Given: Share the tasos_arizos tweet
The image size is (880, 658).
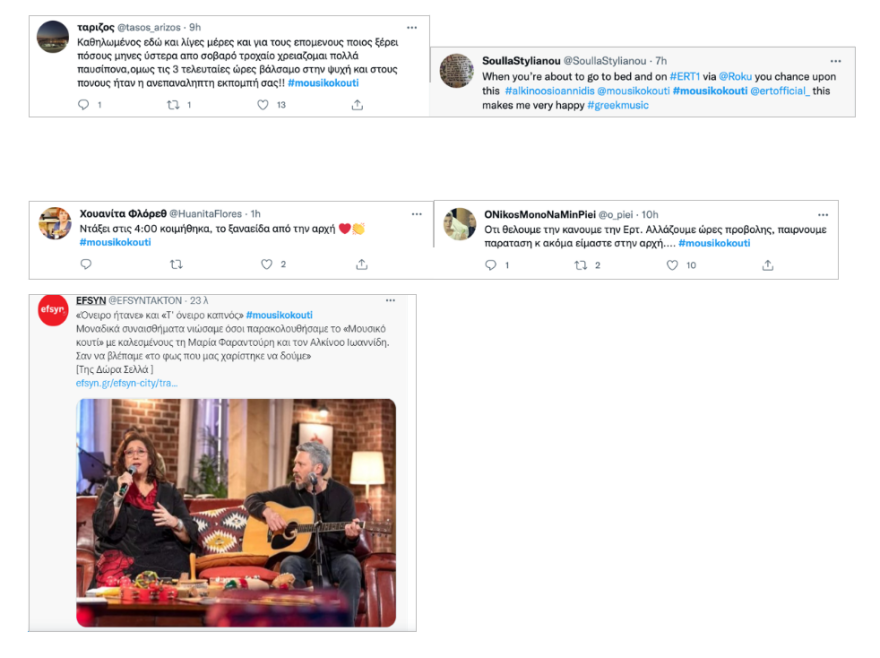Looking at the screenshot, I should 357,104.
